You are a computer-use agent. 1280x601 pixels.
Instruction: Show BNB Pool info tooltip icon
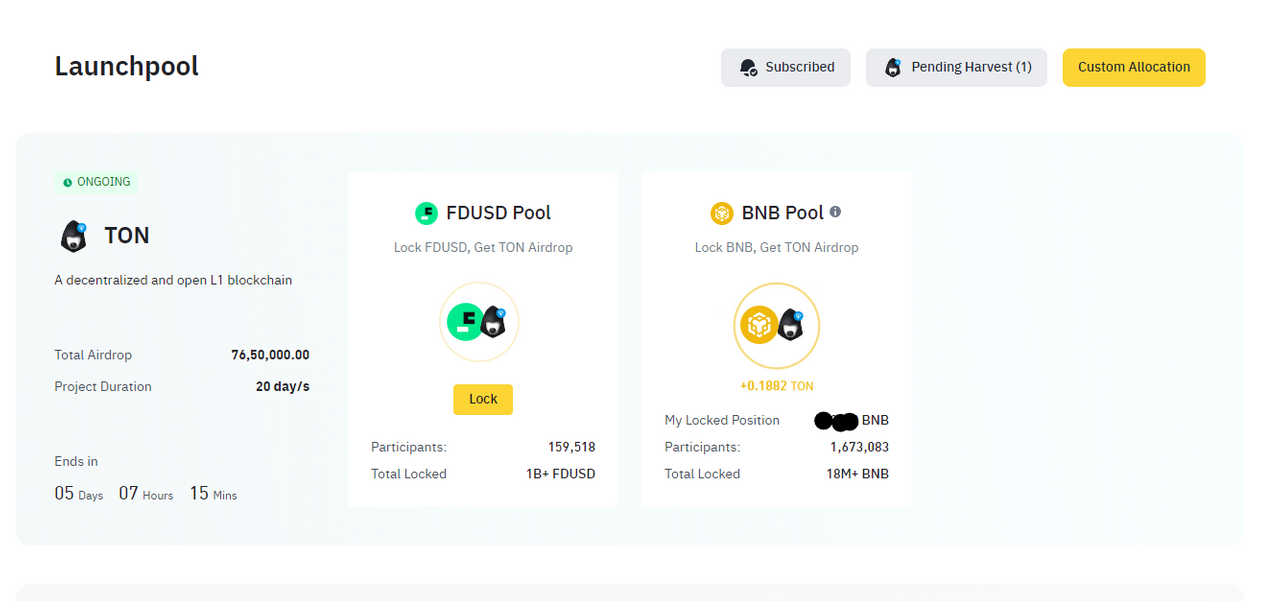click(x=836, y=212)
